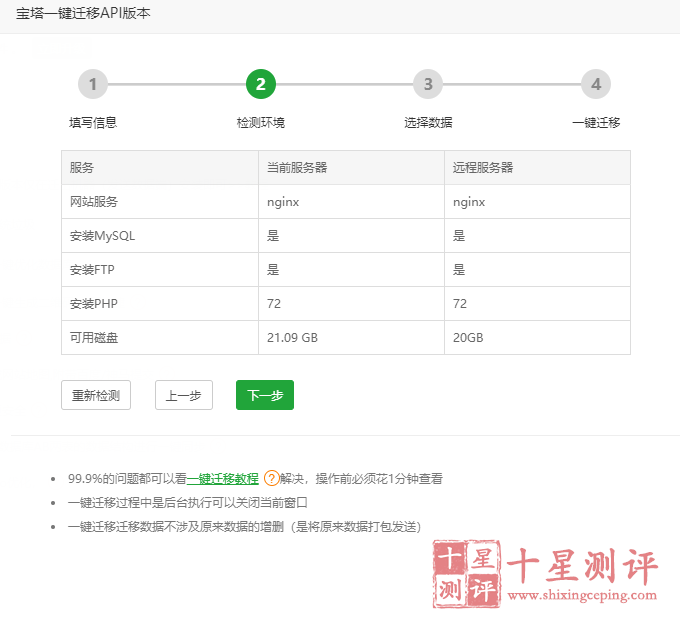
Task: Click the orange question mark help icon
Action: tap(271, 479)
